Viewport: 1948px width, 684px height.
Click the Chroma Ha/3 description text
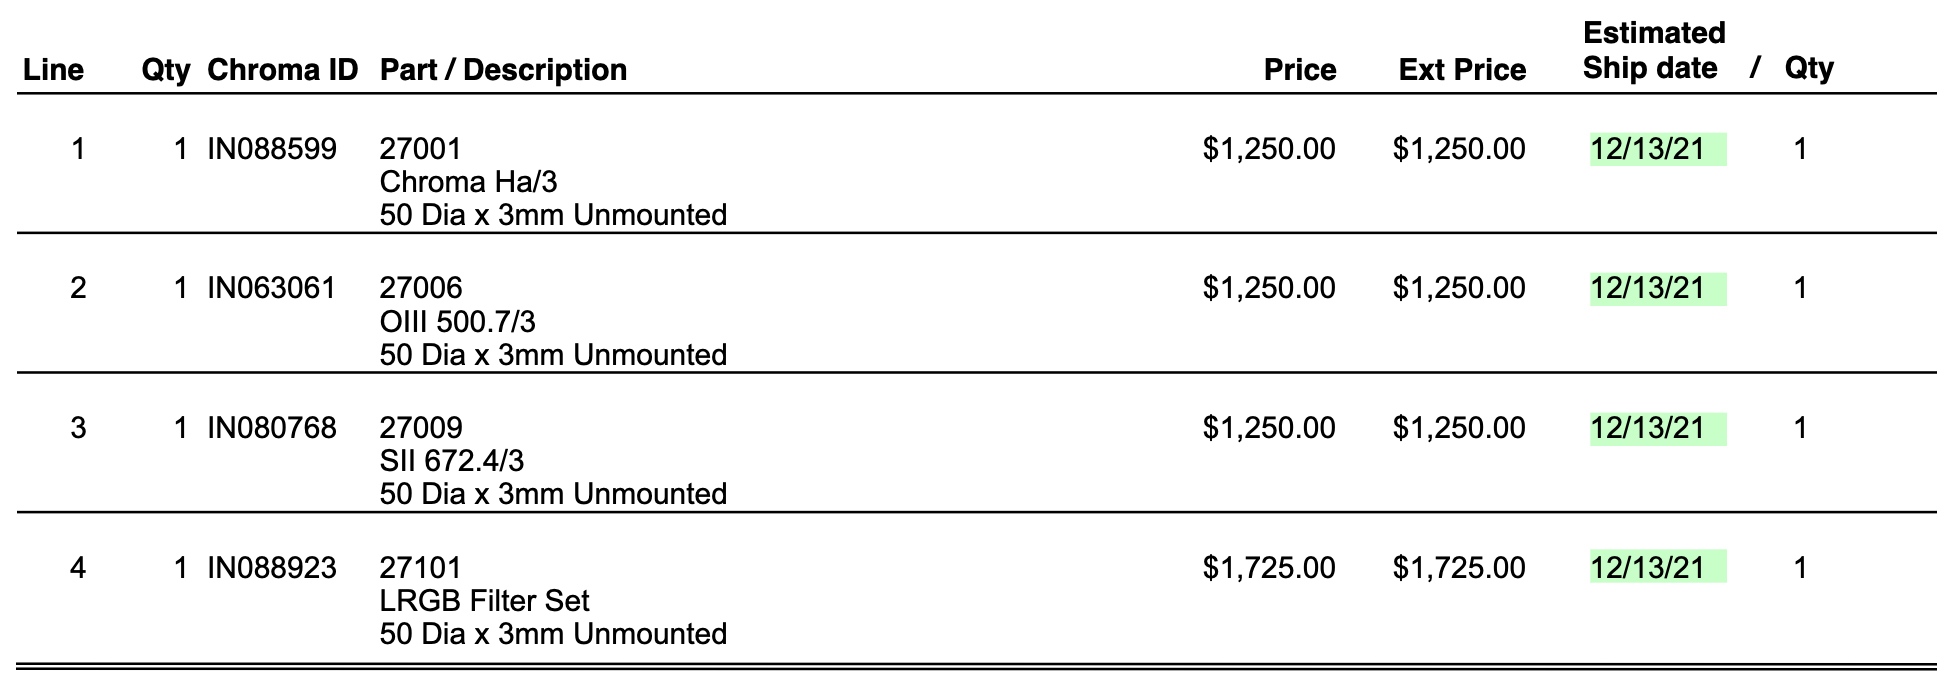click(x=469, y=182)
